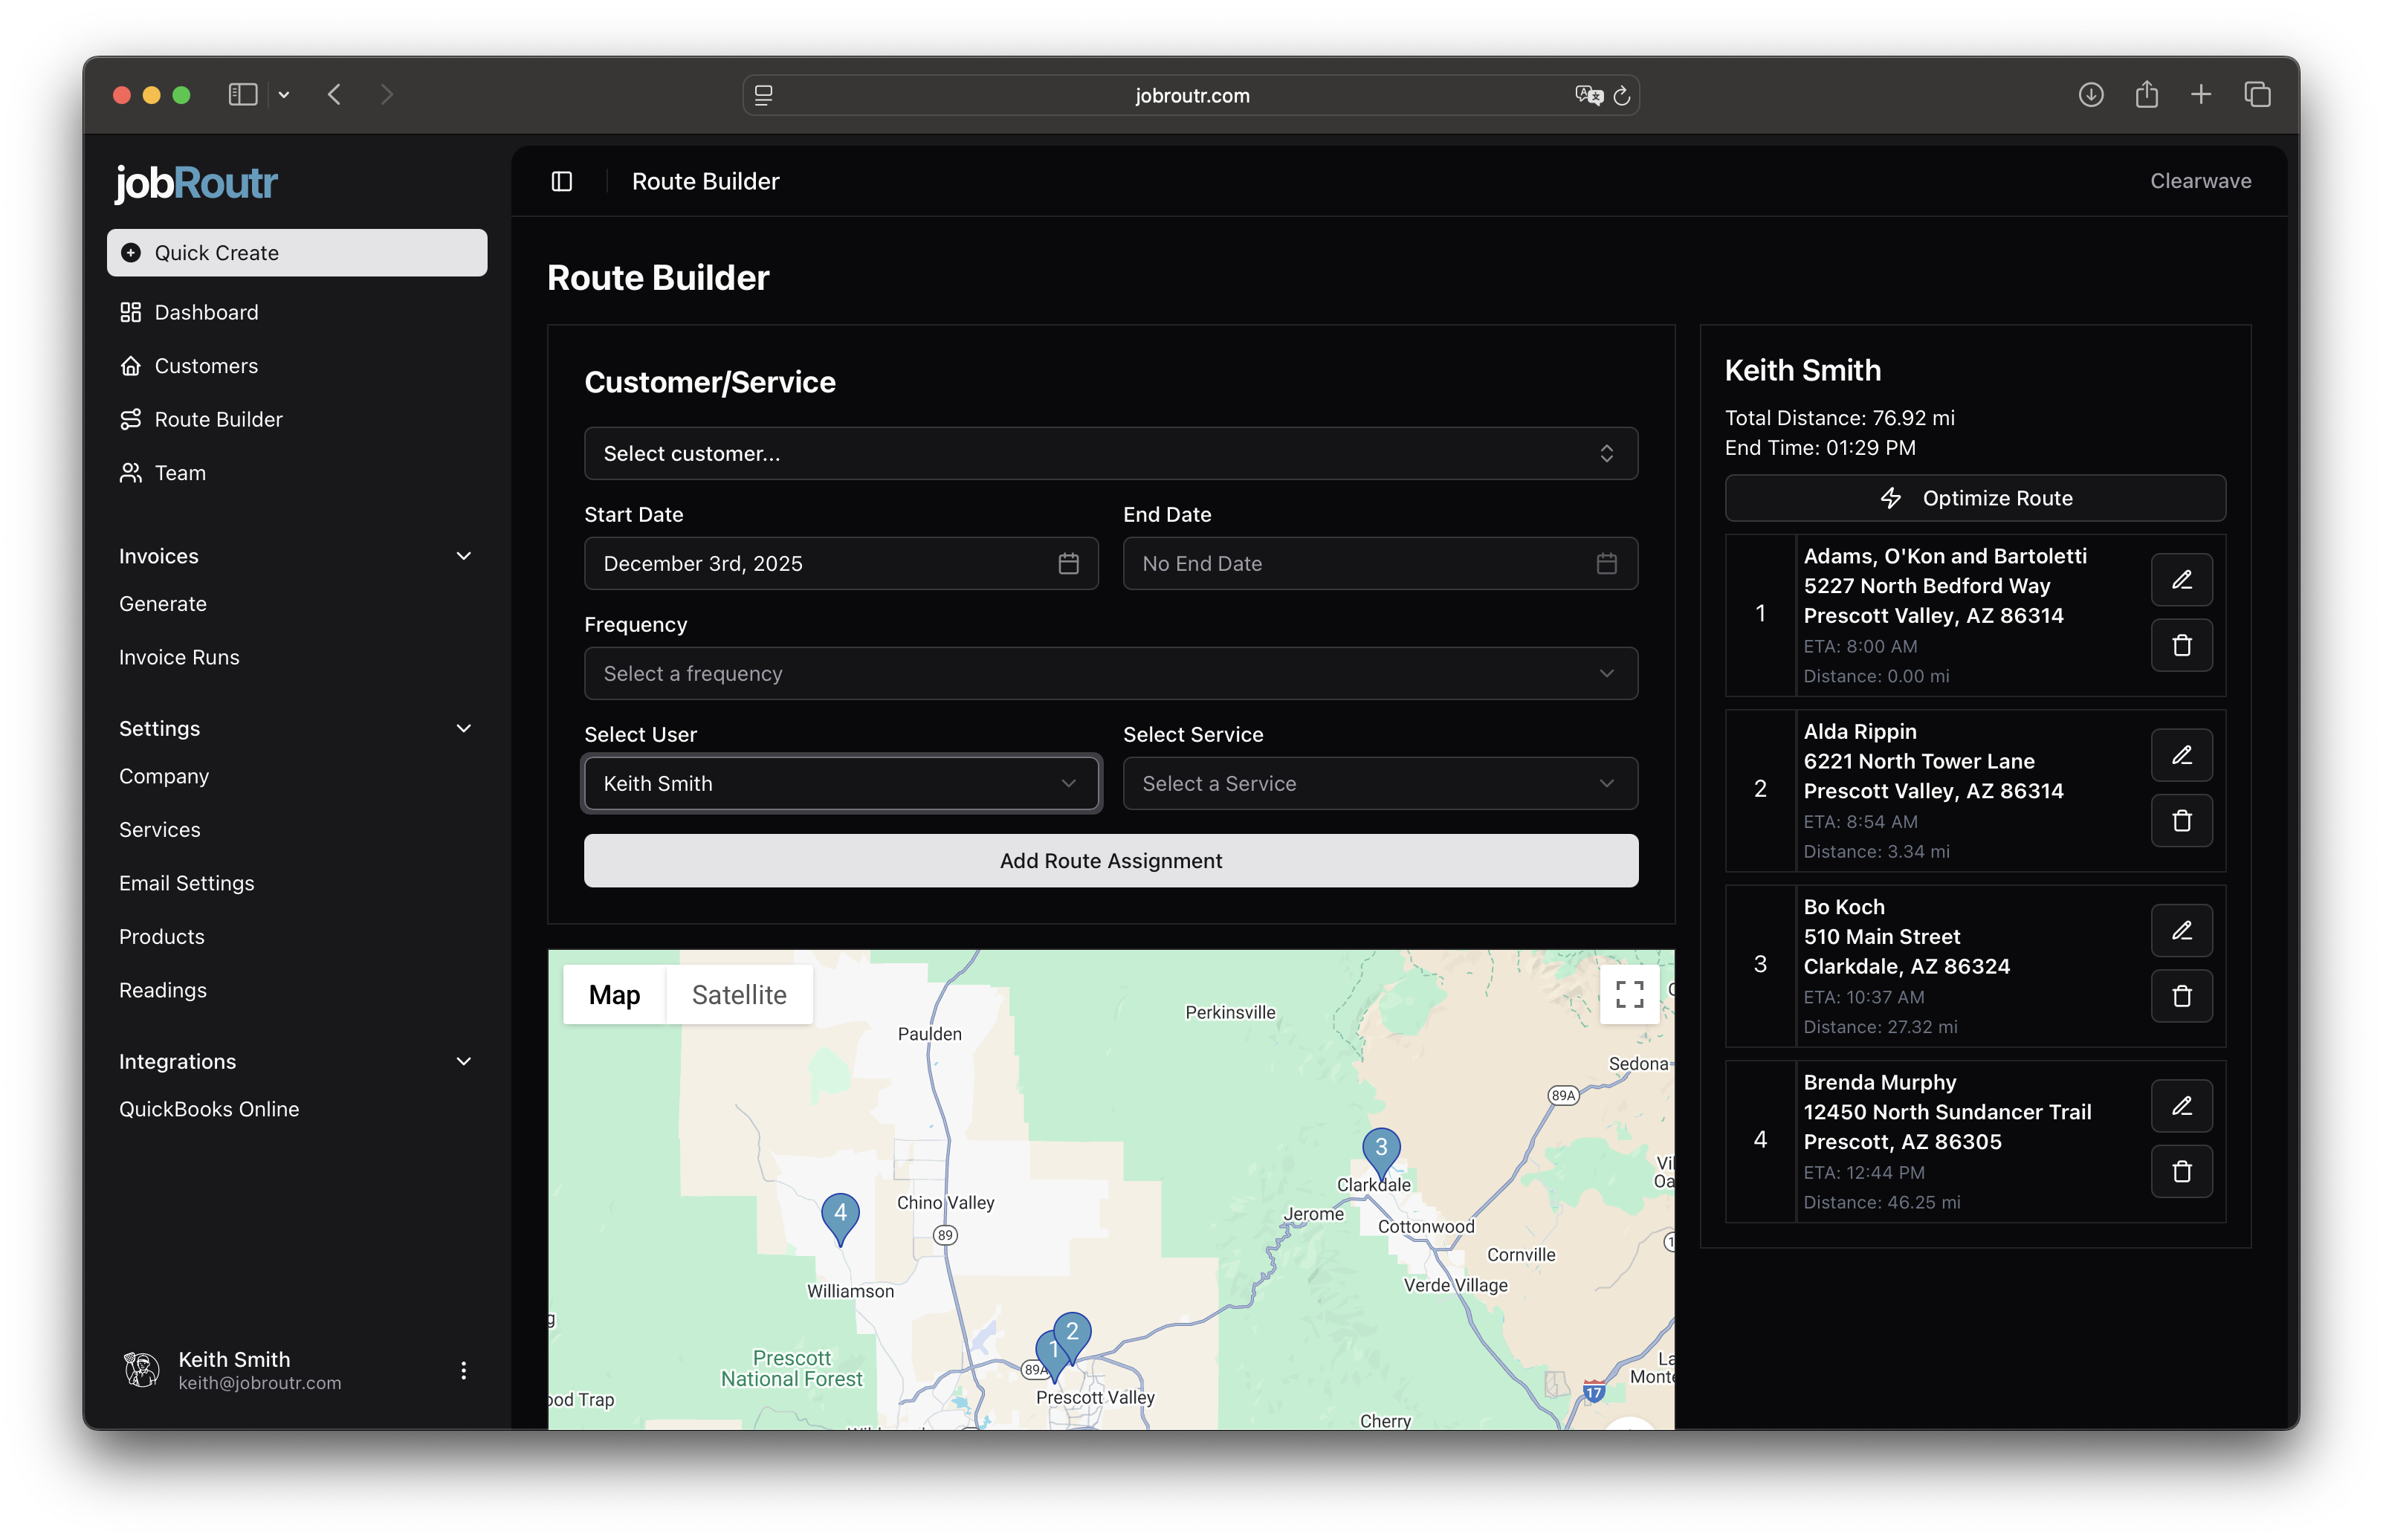Select the Map view tab
The height and width of the screenshot is (1540, 2383).
click(614, 995)
